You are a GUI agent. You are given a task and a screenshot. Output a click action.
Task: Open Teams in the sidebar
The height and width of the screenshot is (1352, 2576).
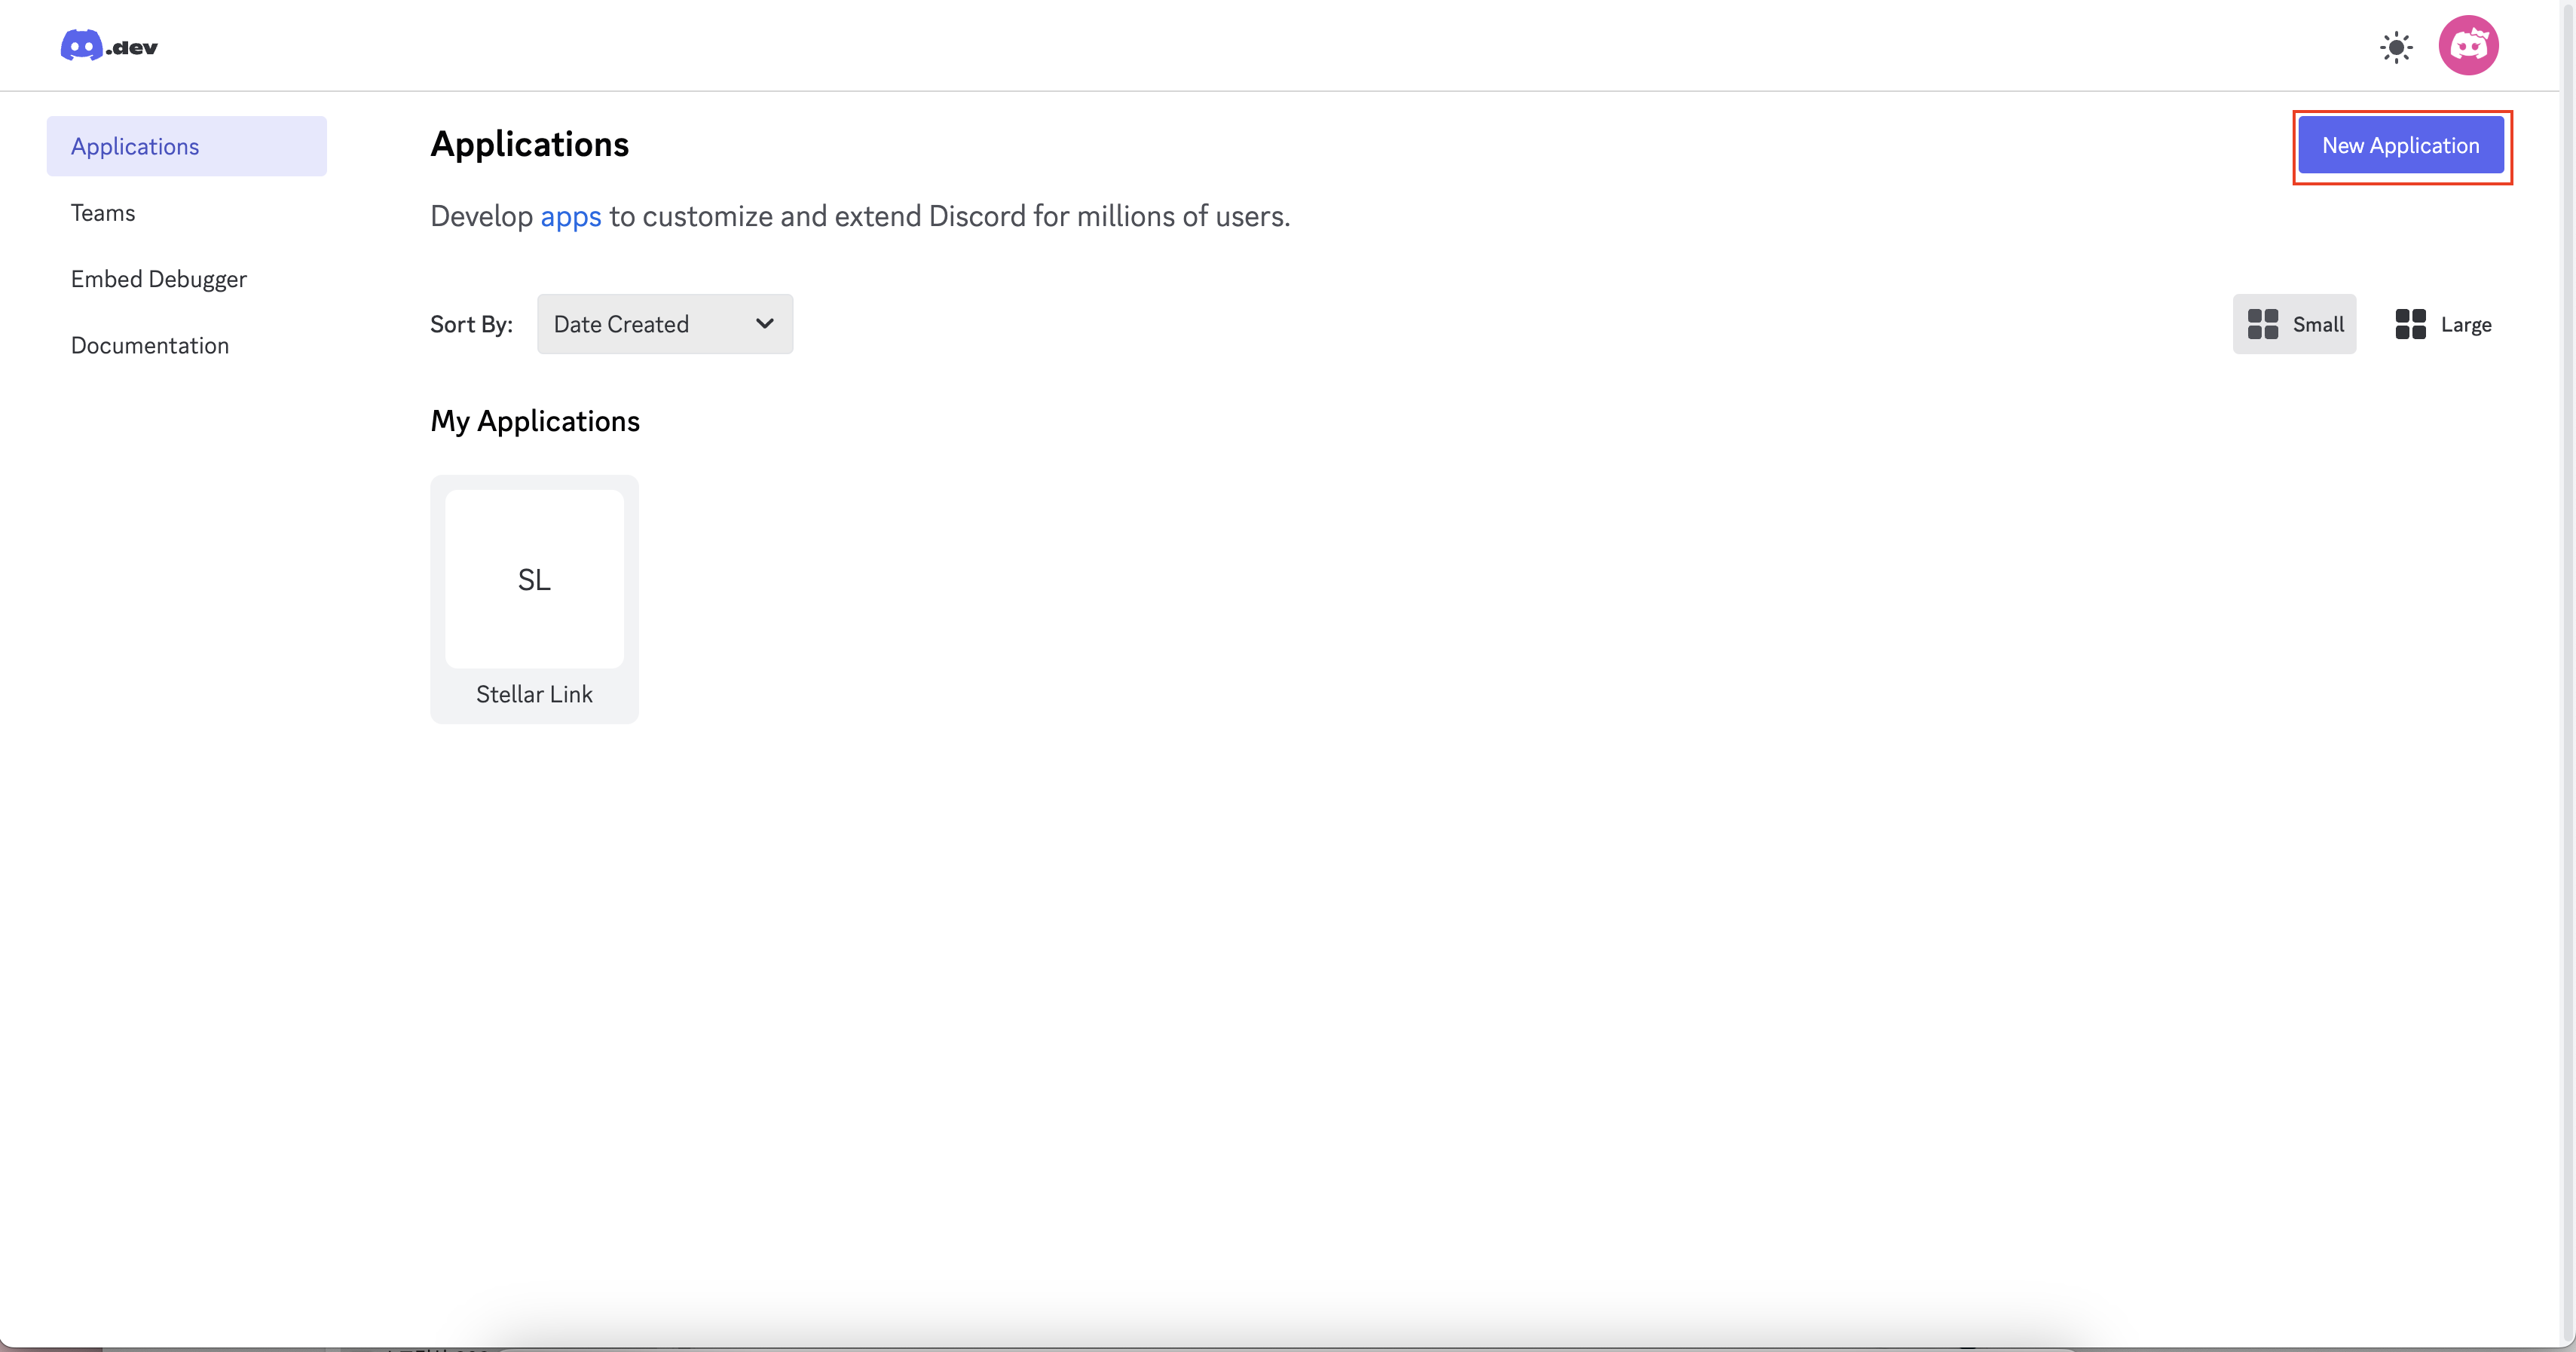point(187,213)
